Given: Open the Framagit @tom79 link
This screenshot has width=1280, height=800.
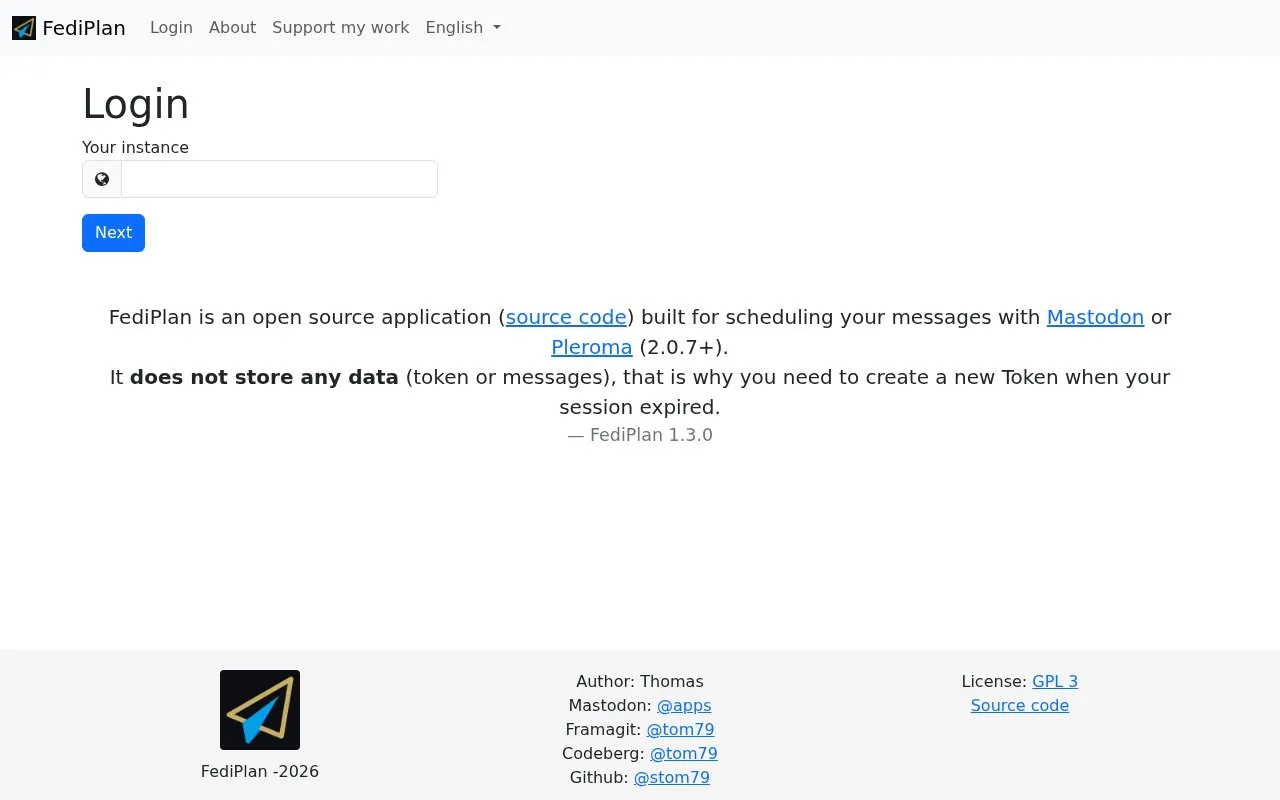Looking at the screenshot, I should [x=680, y=730].
